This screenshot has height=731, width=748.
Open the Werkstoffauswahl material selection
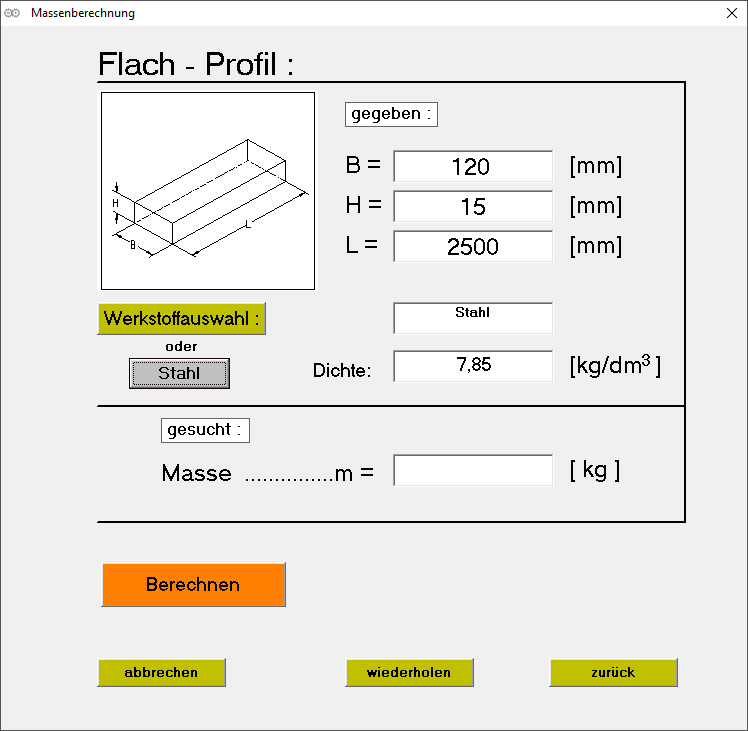pos(182,319)
